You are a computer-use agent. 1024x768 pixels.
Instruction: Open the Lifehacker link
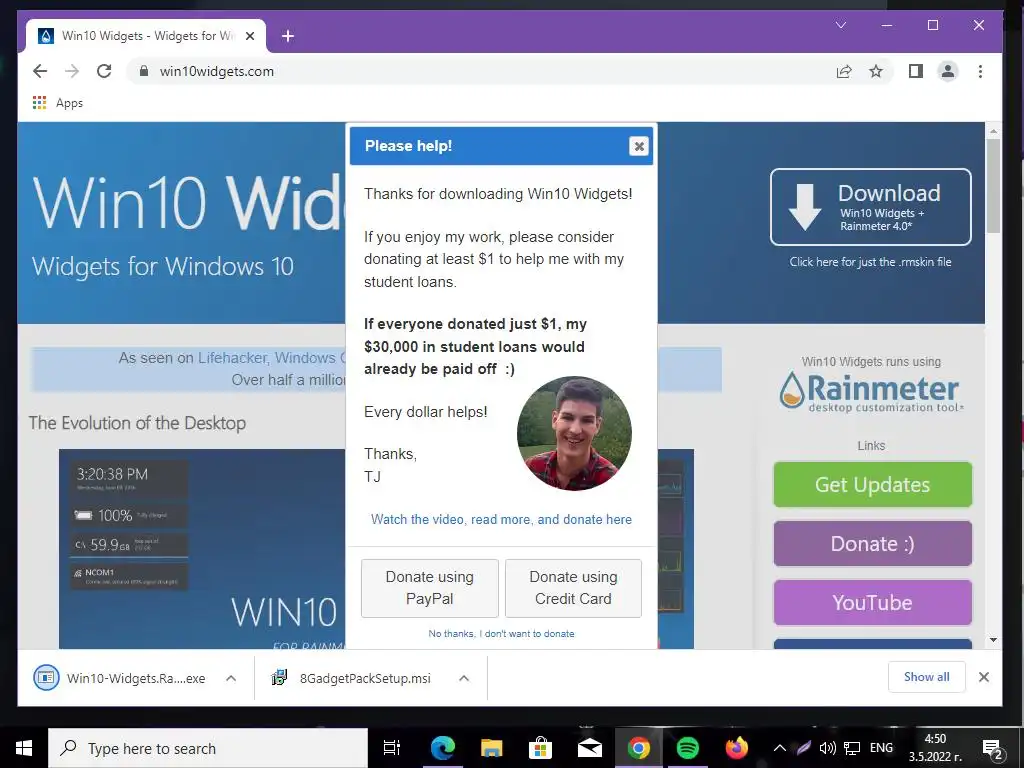tap(232, 358)
